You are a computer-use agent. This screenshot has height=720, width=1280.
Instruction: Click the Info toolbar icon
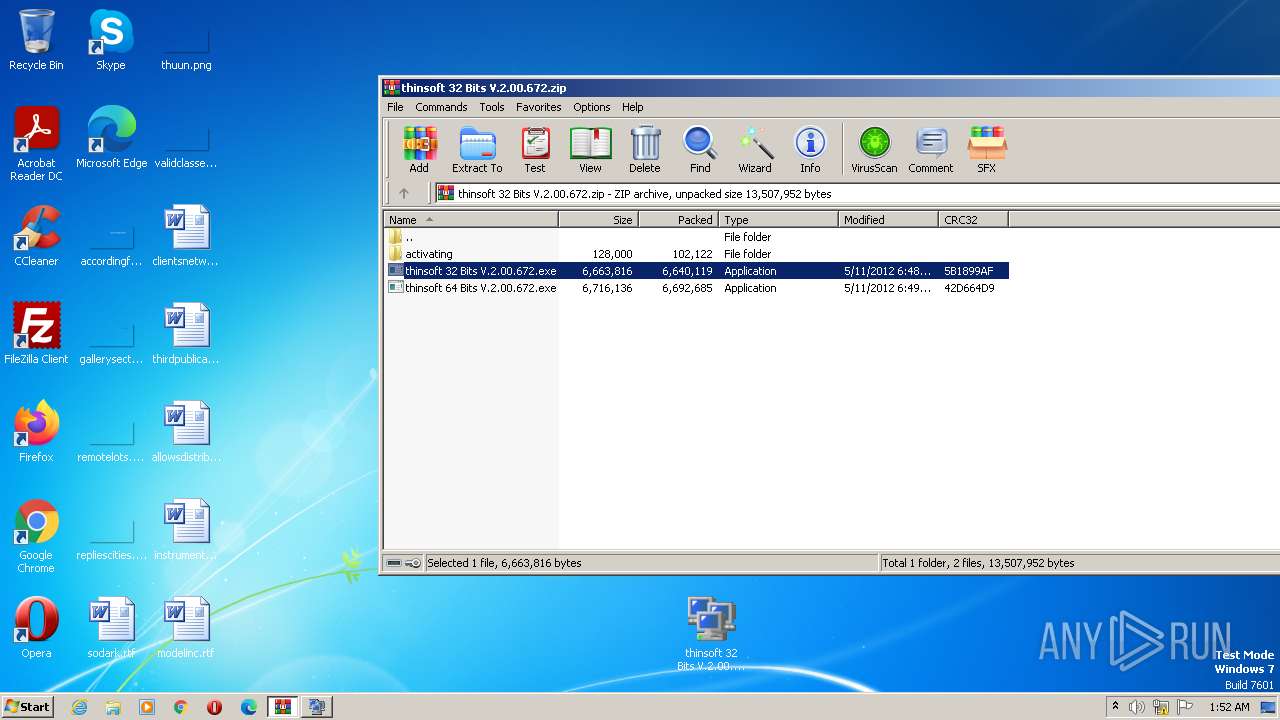click(x=810, y=150)
